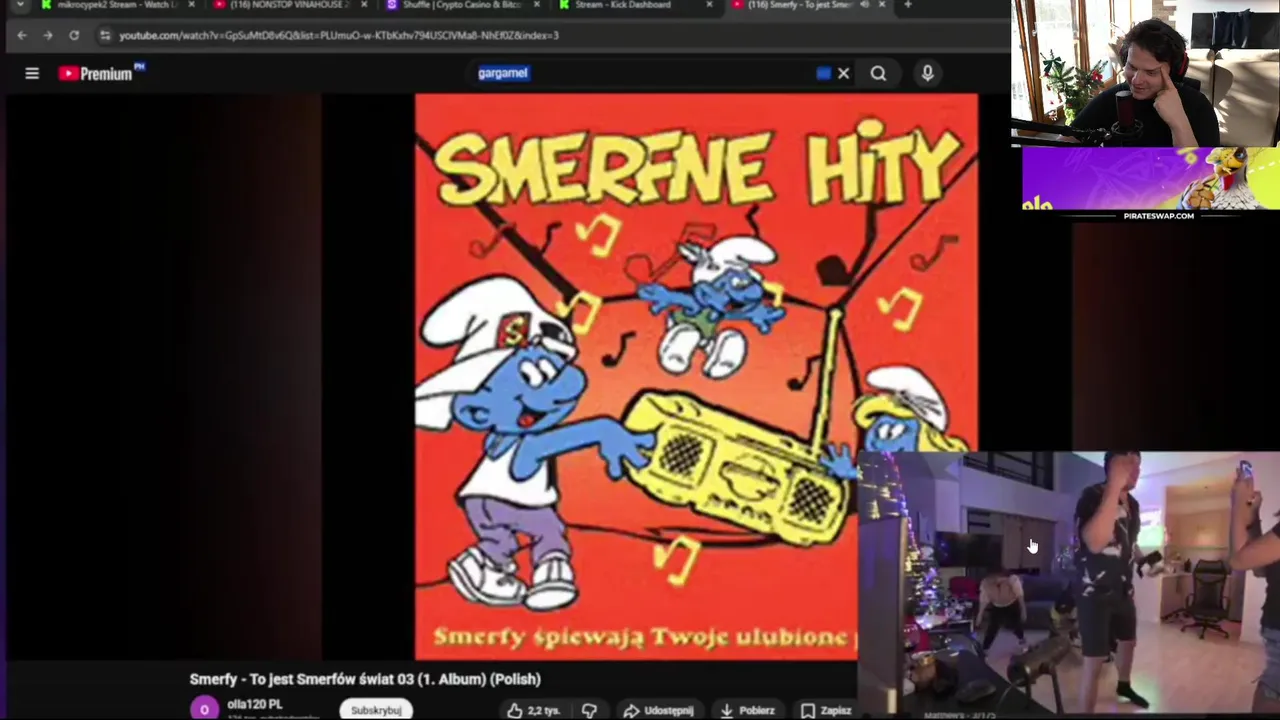This screenshot has width=1280, height=720.
Task: Close the Kick Dashboard tab
Action: pyautogui.click(x=710, y=5)
